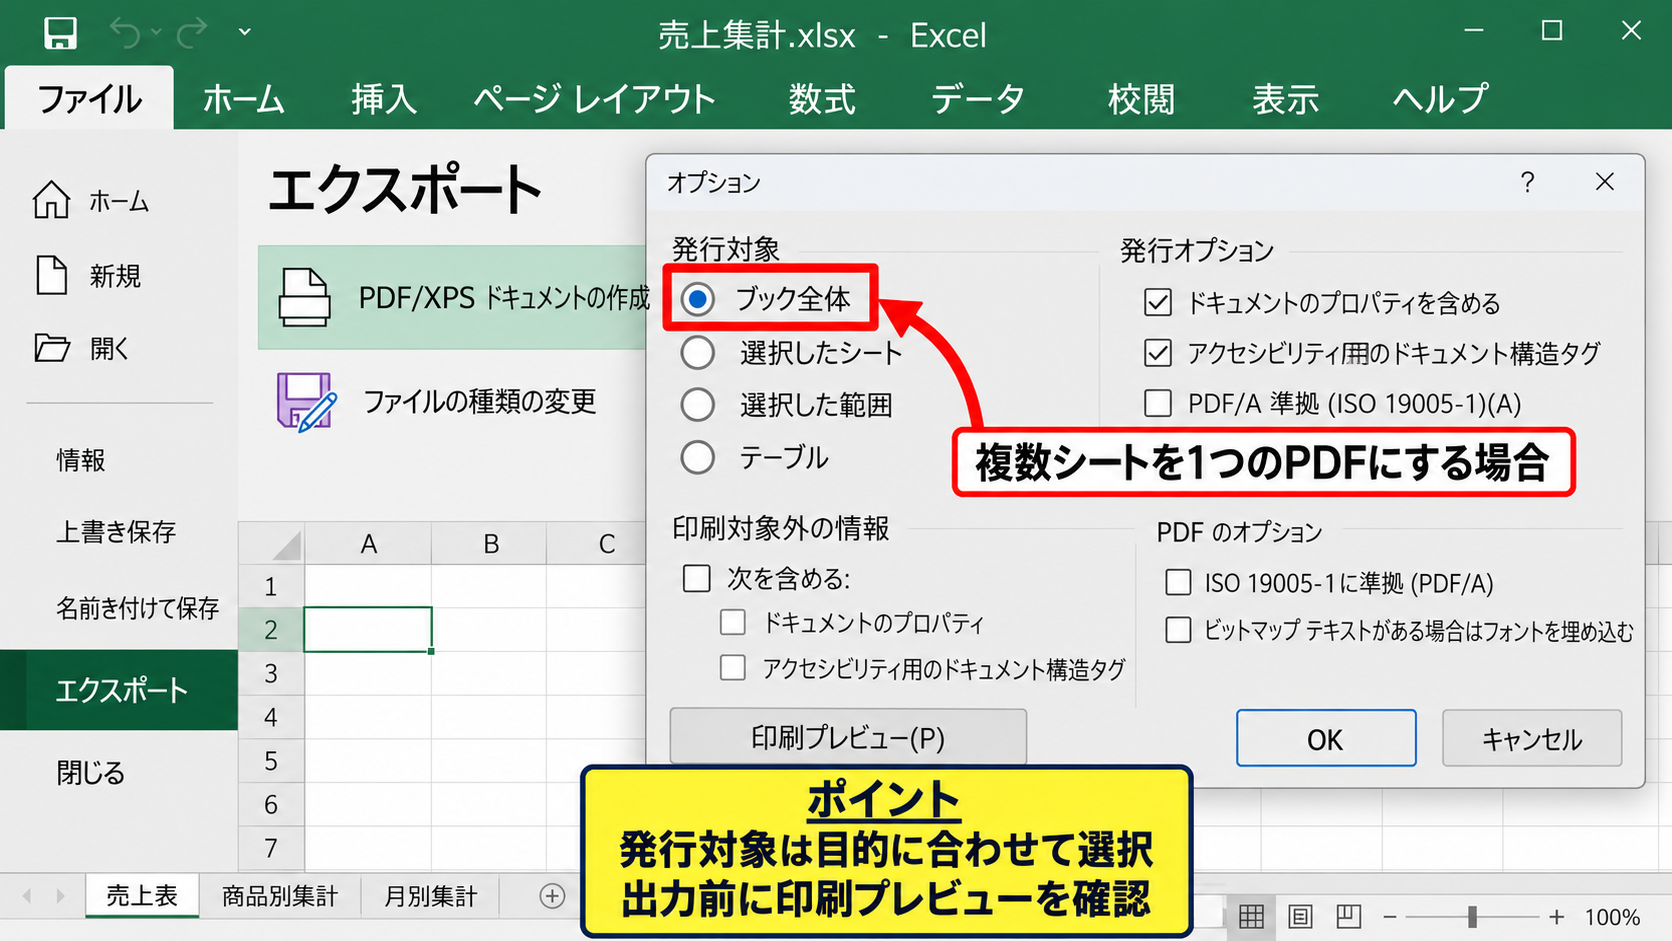This screenshot has height=941, width=1672.
Task: Click the Save floppy disk icon
Action: 61,34
